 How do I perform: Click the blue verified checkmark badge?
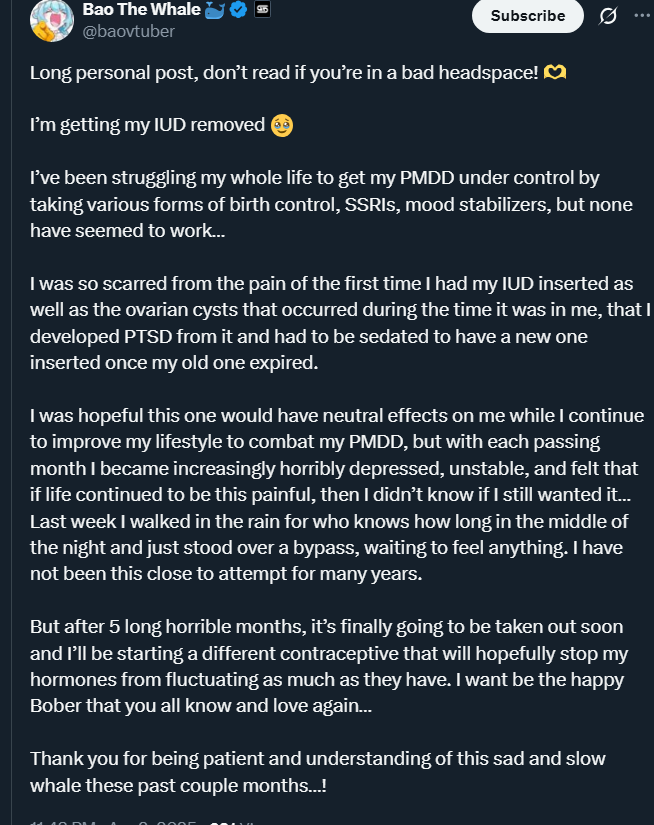click(x=238, y=9)
